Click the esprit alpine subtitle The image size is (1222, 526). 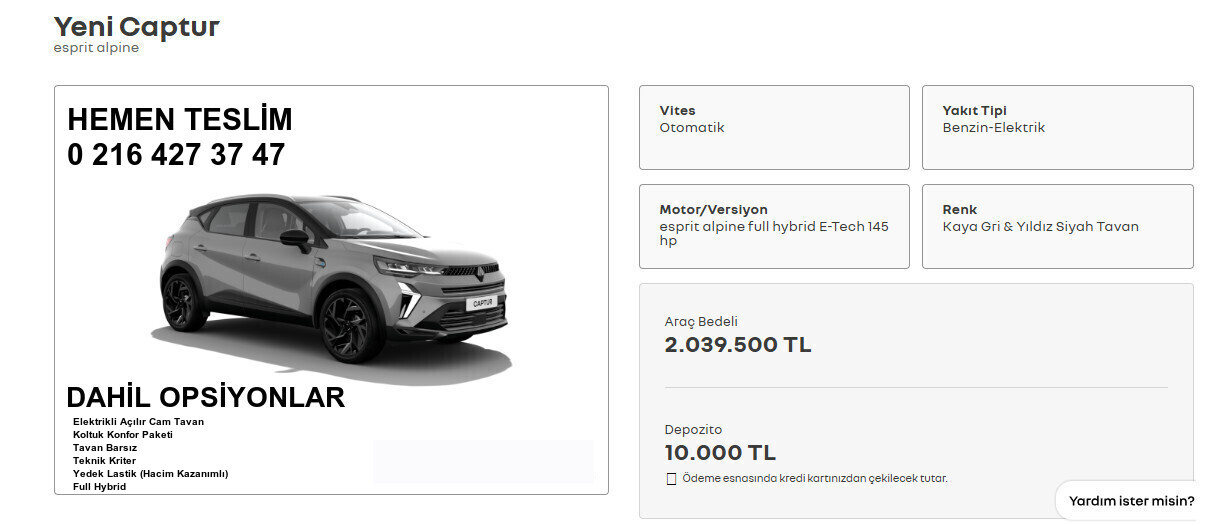(96, 48)
